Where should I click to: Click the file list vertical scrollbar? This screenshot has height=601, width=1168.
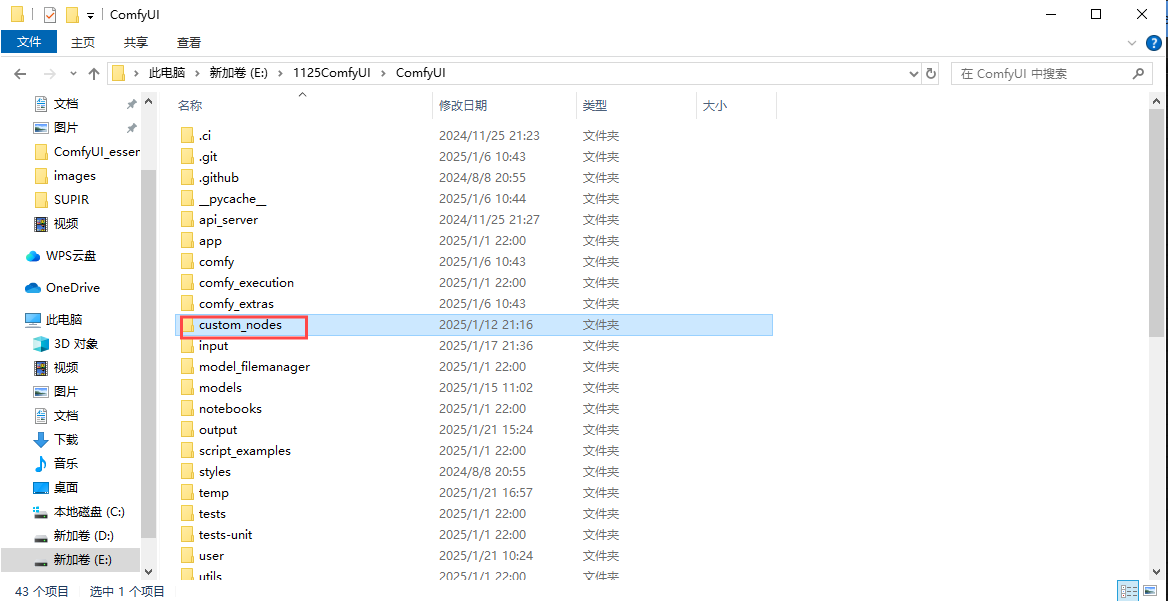[x=1156, y=300]
